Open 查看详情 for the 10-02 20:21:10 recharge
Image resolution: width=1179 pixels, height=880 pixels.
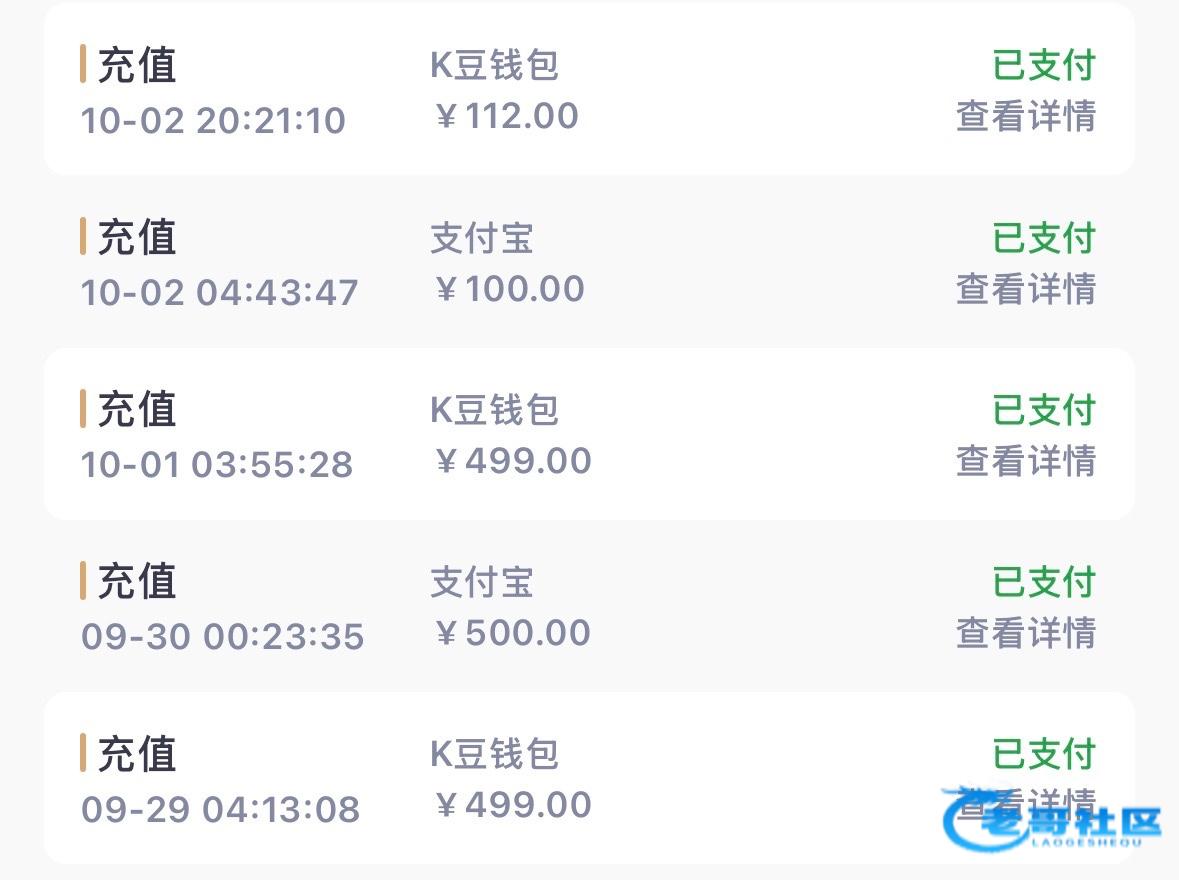tap(1025, 116)
